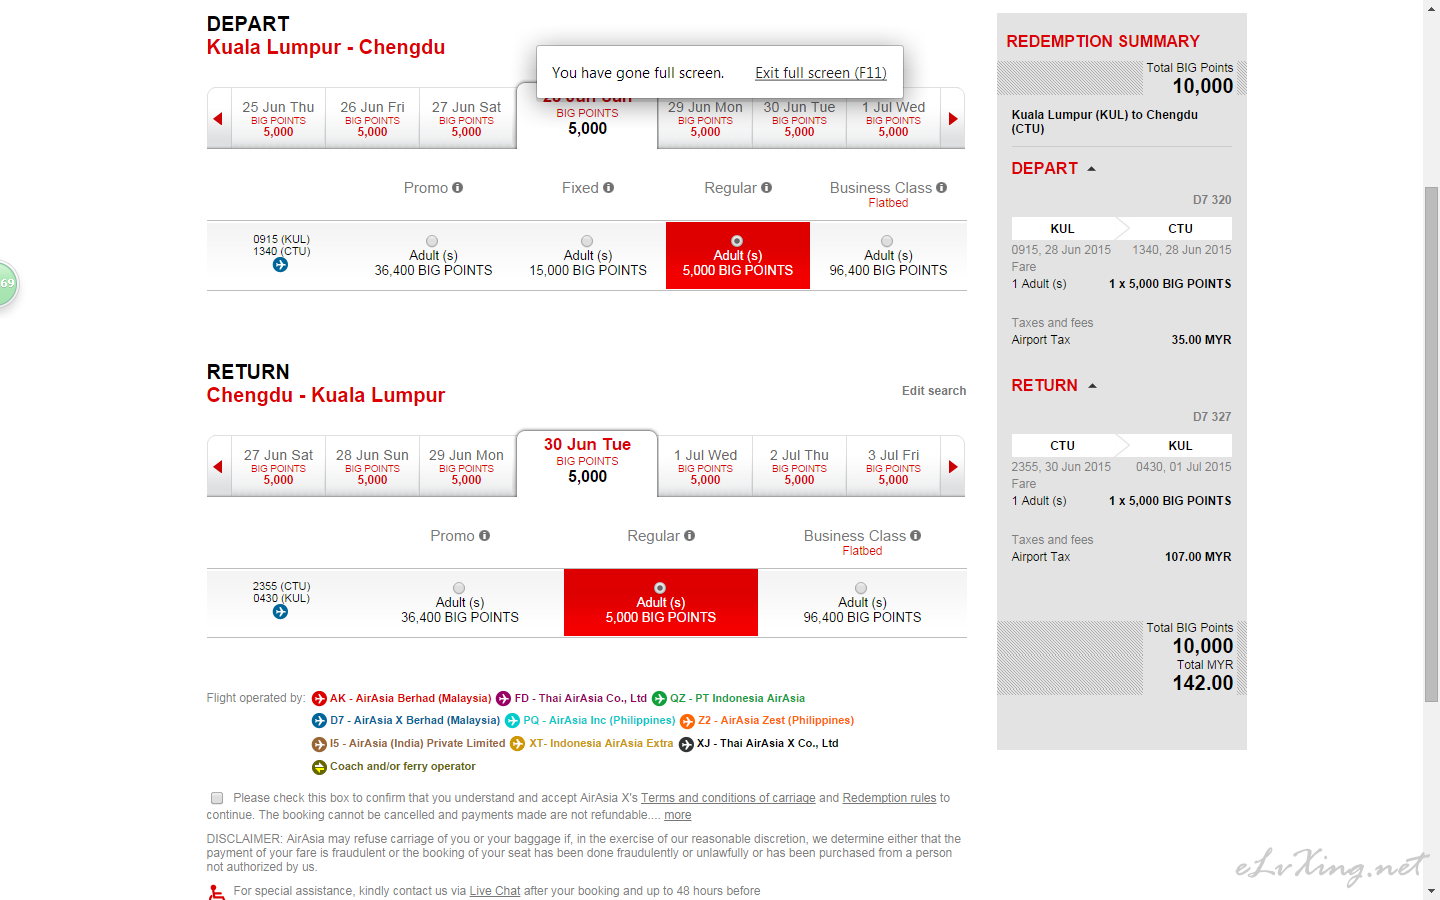Show later depart dates with the right arrow
Screen dimensions: 1440x900
(x=953, y=119)
